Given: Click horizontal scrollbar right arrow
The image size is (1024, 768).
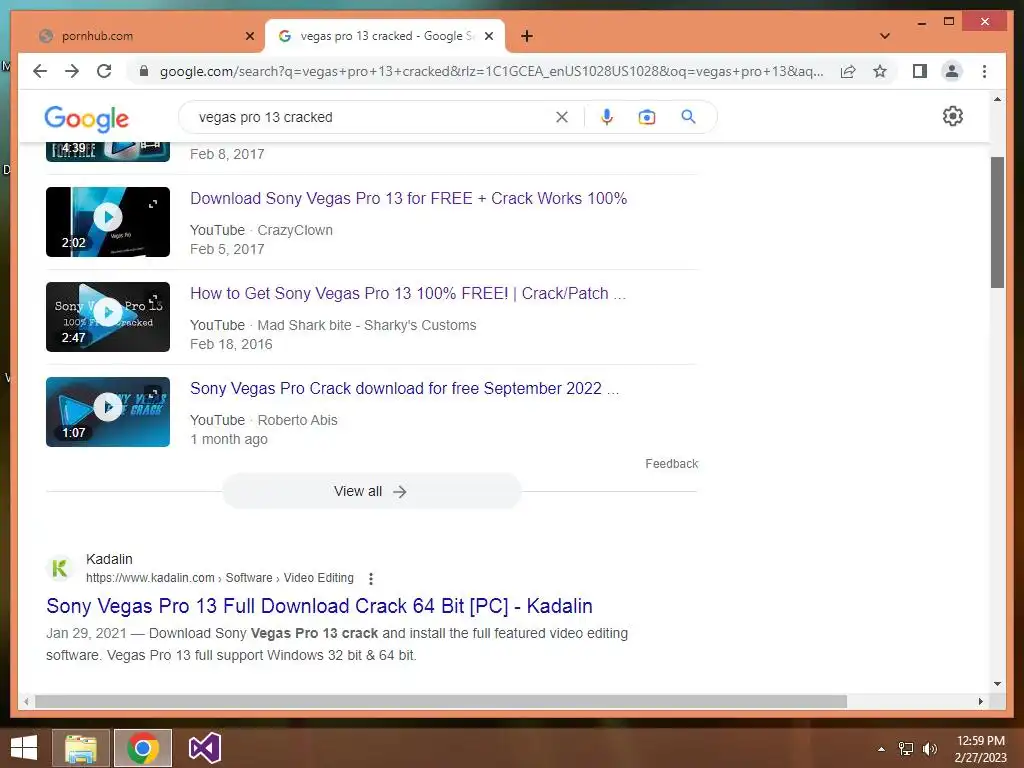Looking at the screenshot, I should 980,701.
